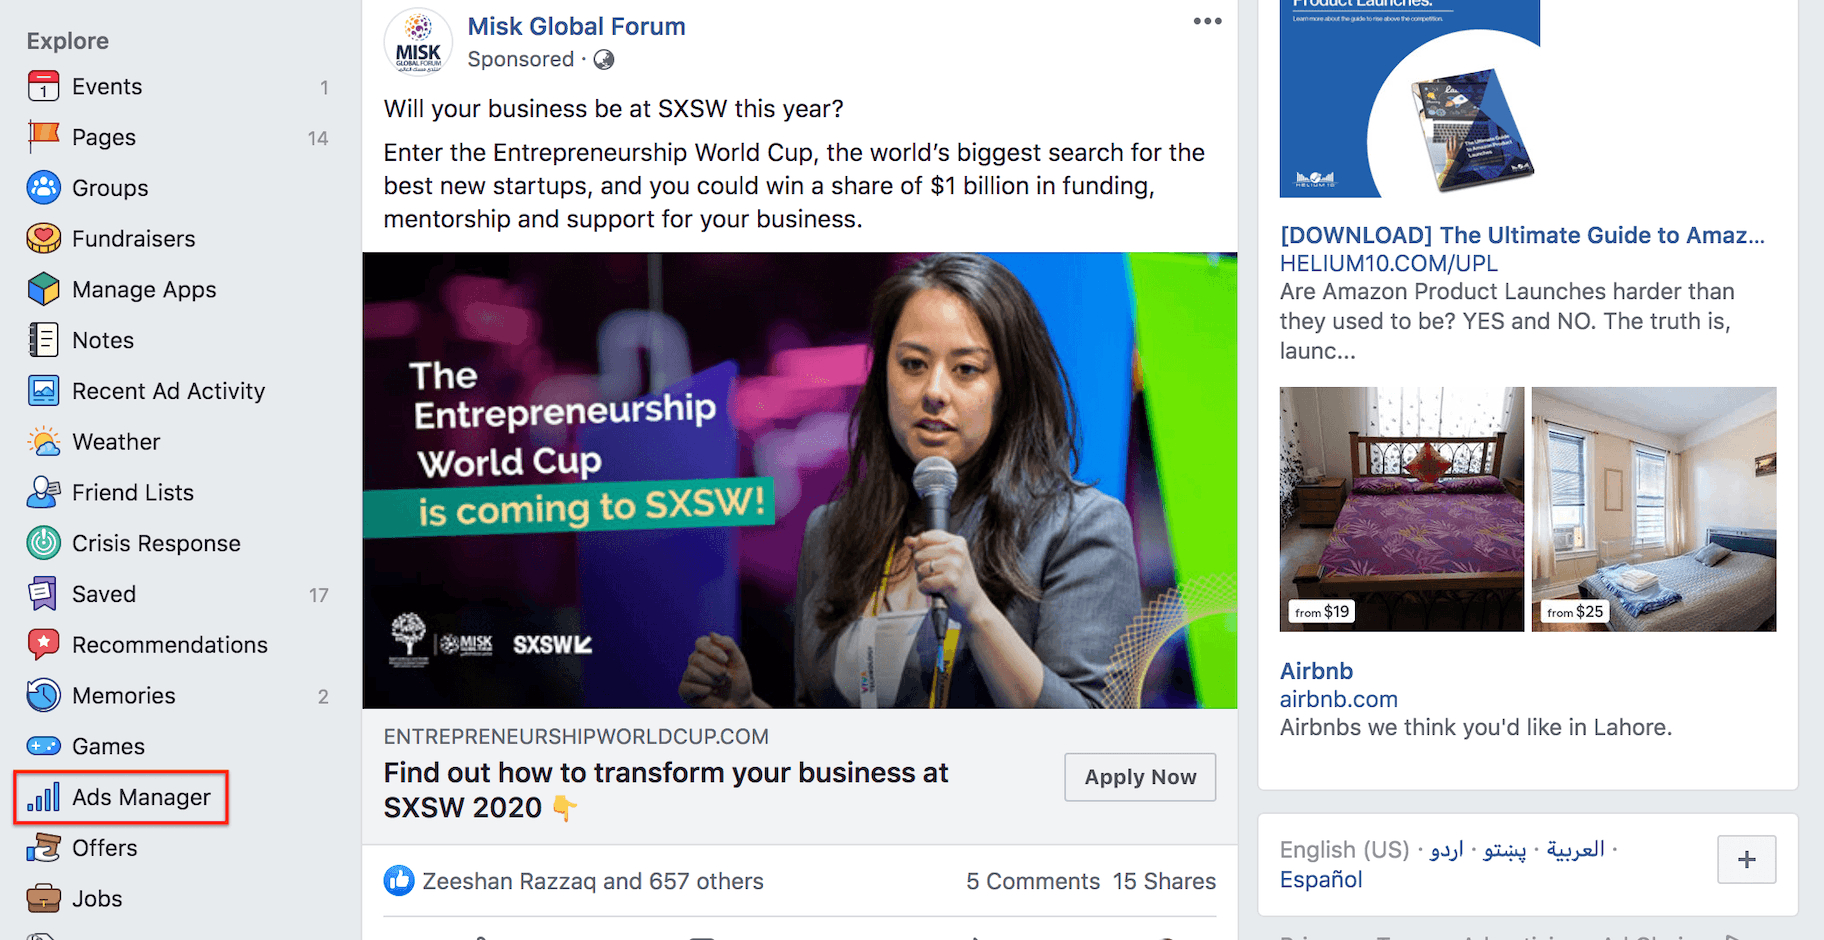Click the Manage Apps cube icon
The width and height of the screenshot is (1824, 940).
[43, 289]
